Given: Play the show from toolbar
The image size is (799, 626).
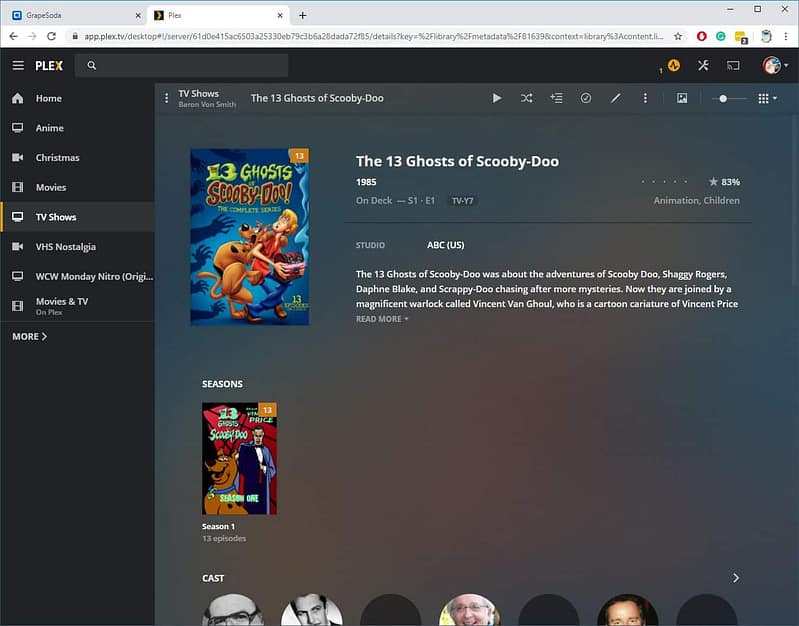Looking at the screenshot, I should (497, 98).
